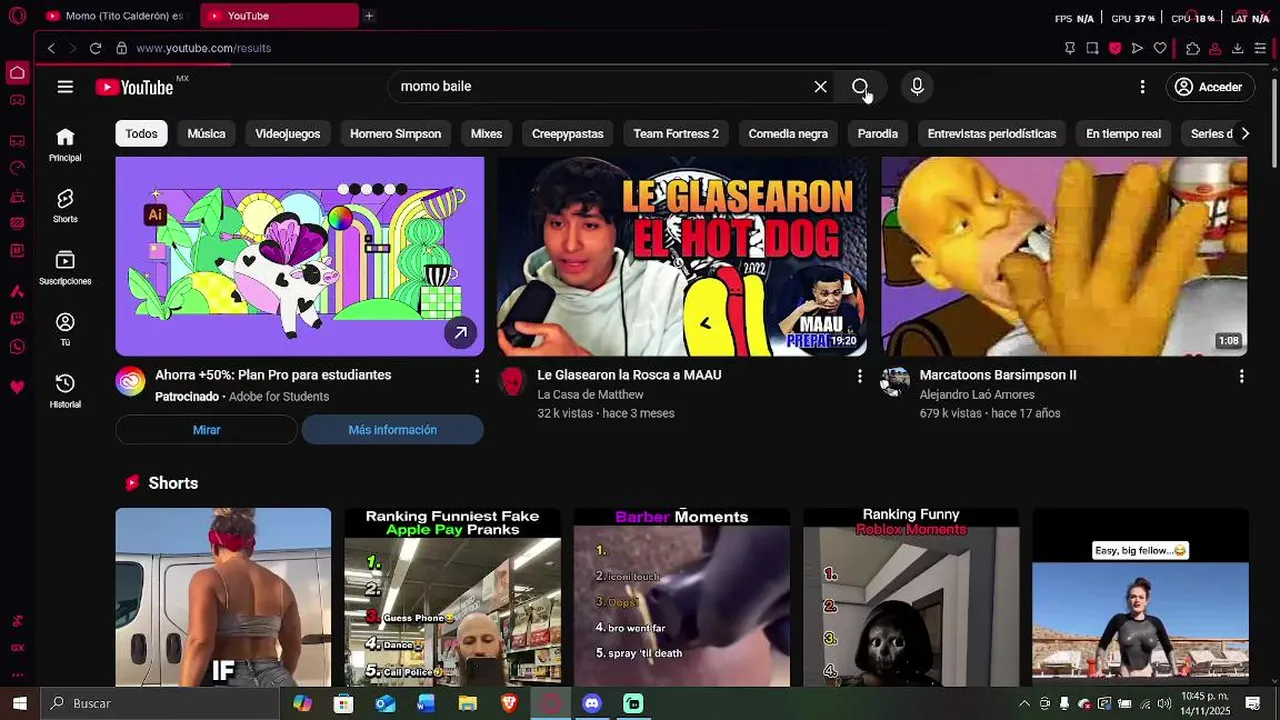Select the 'Todos' filter chip

(x=141, y=134)
